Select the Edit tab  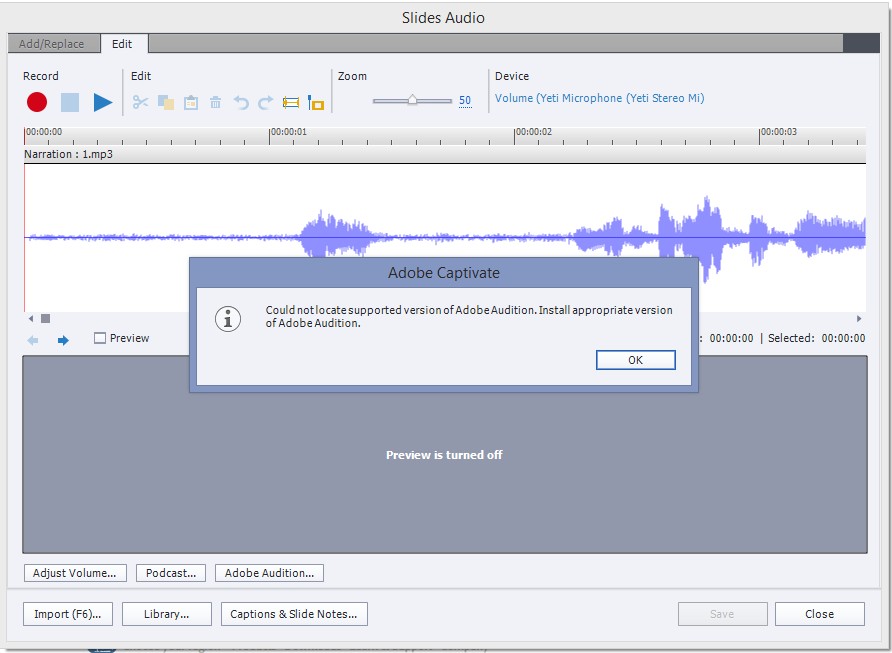[x=122, y=44]
